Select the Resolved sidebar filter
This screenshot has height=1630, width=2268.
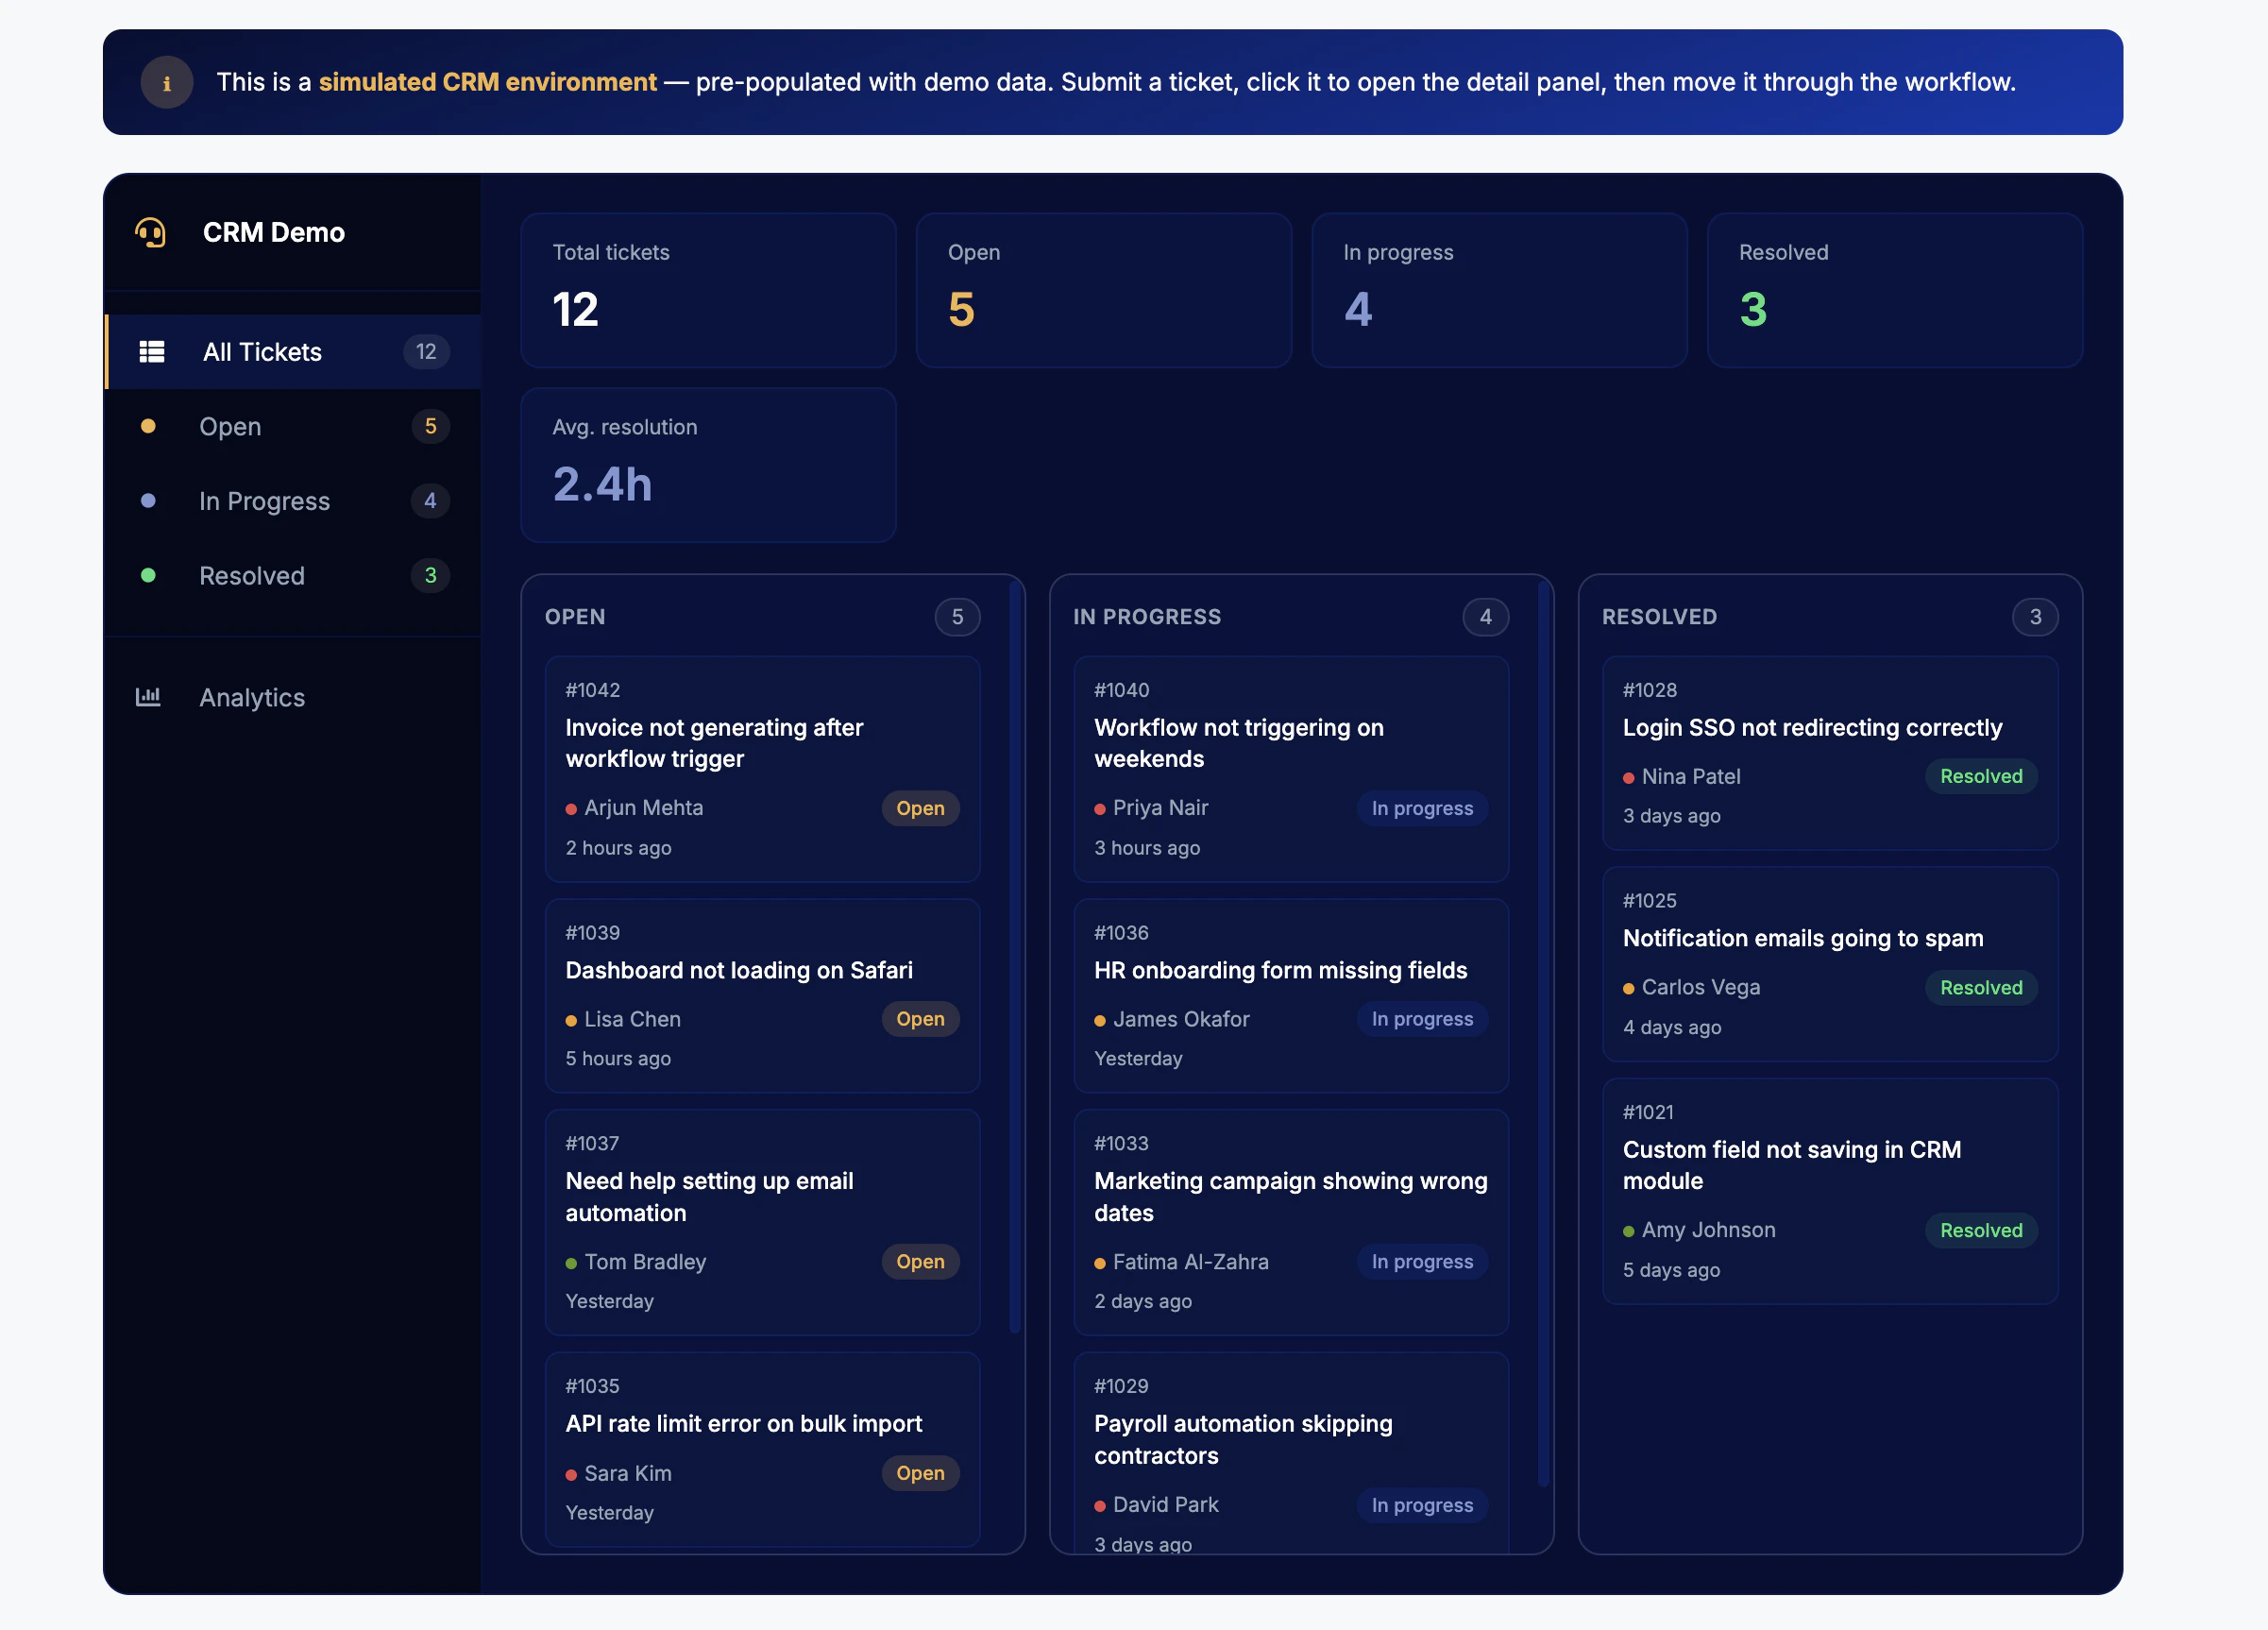click(251, 575)
